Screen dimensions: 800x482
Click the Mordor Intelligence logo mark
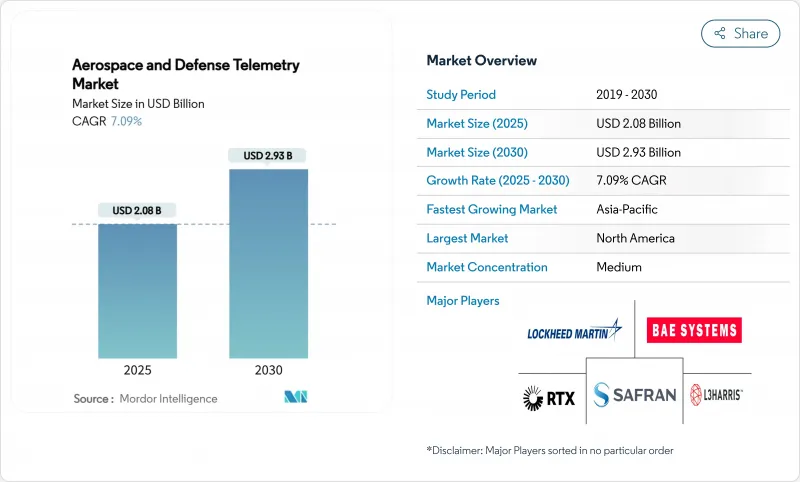295,397
